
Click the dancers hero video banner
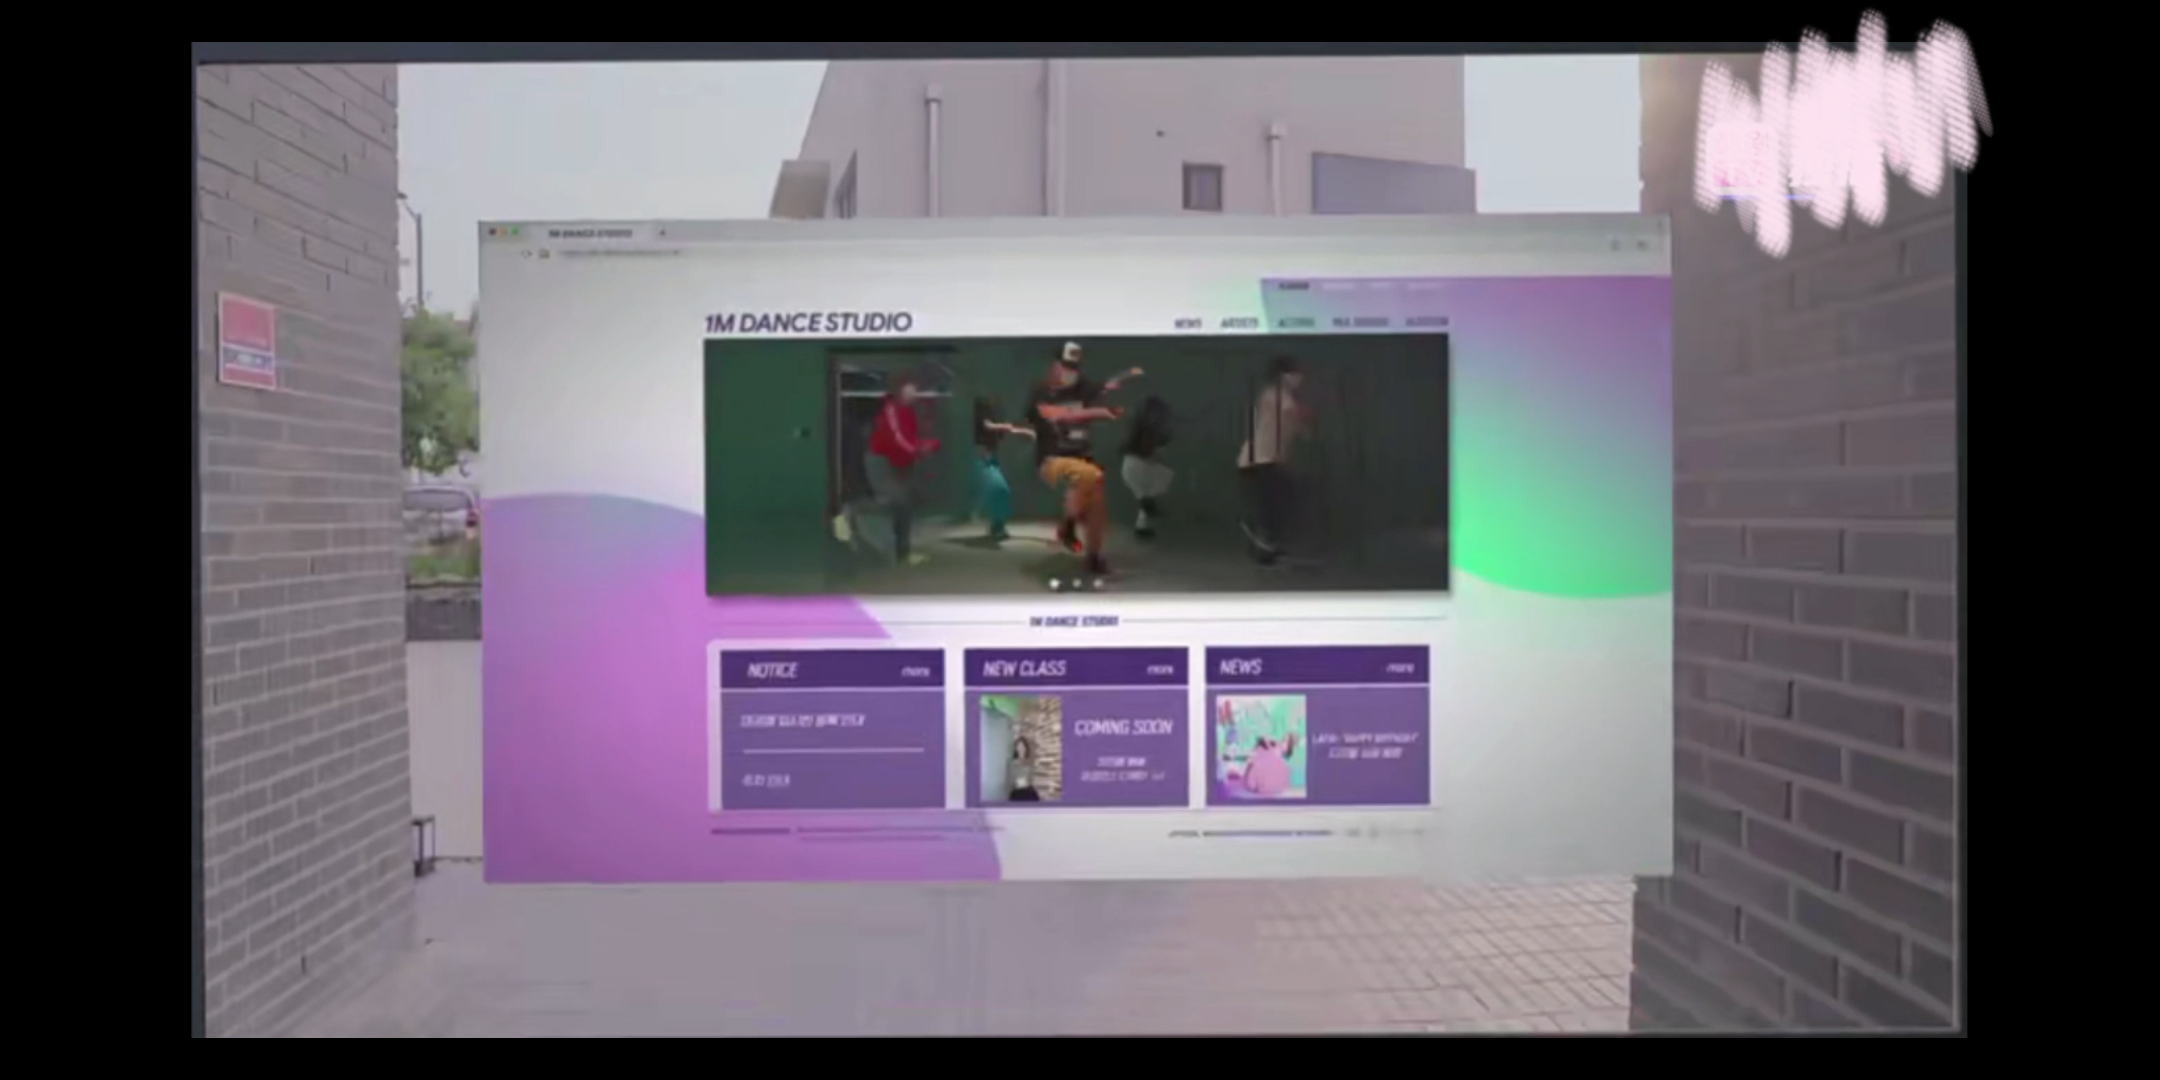[1076, 465]
